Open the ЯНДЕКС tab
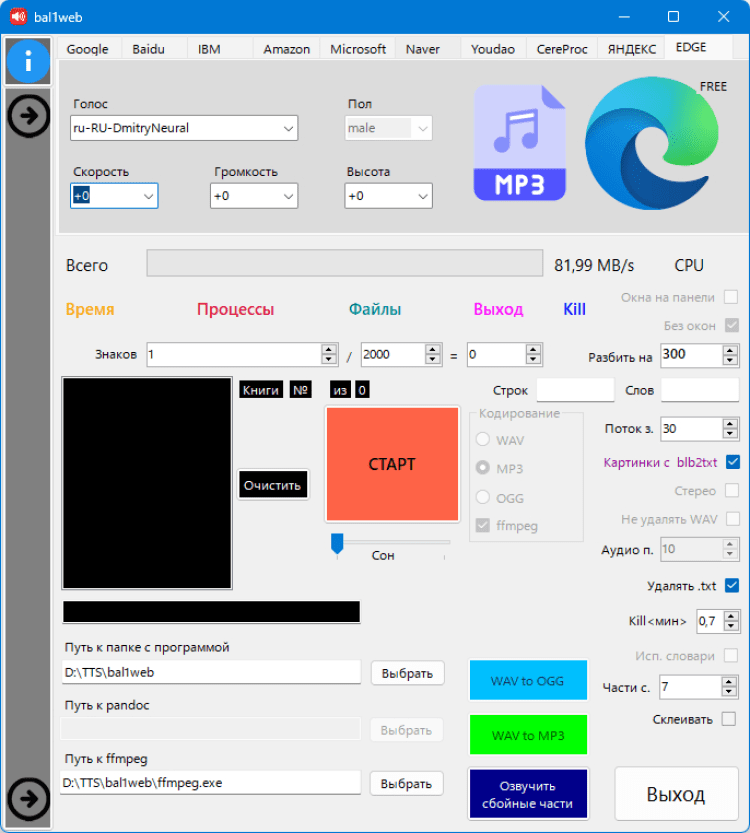Image resolution: width=750 pixels, height=833 pixels. point(632,49)
